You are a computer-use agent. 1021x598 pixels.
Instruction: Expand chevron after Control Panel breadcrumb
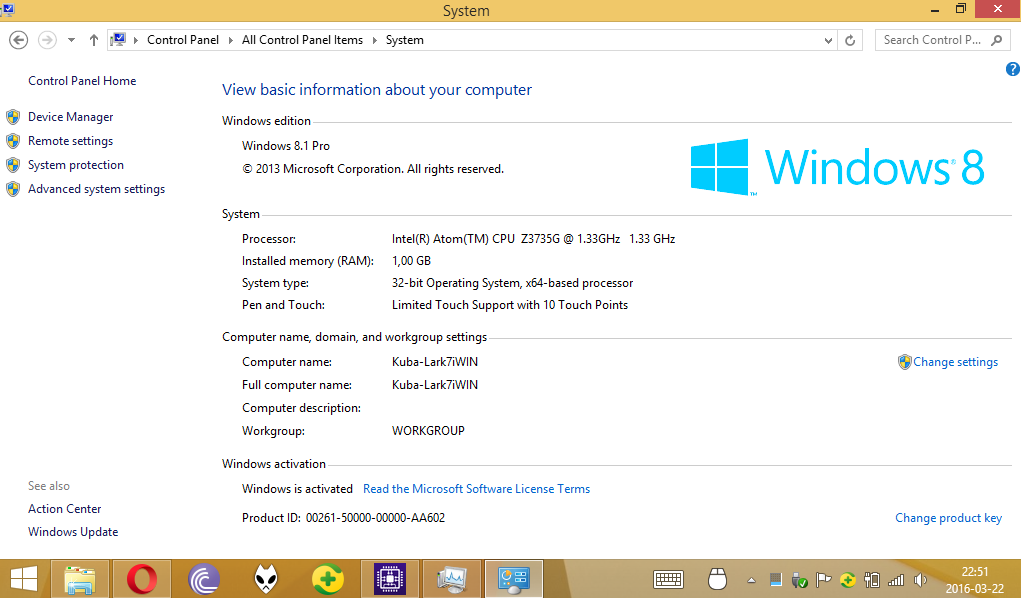[231, 40]
